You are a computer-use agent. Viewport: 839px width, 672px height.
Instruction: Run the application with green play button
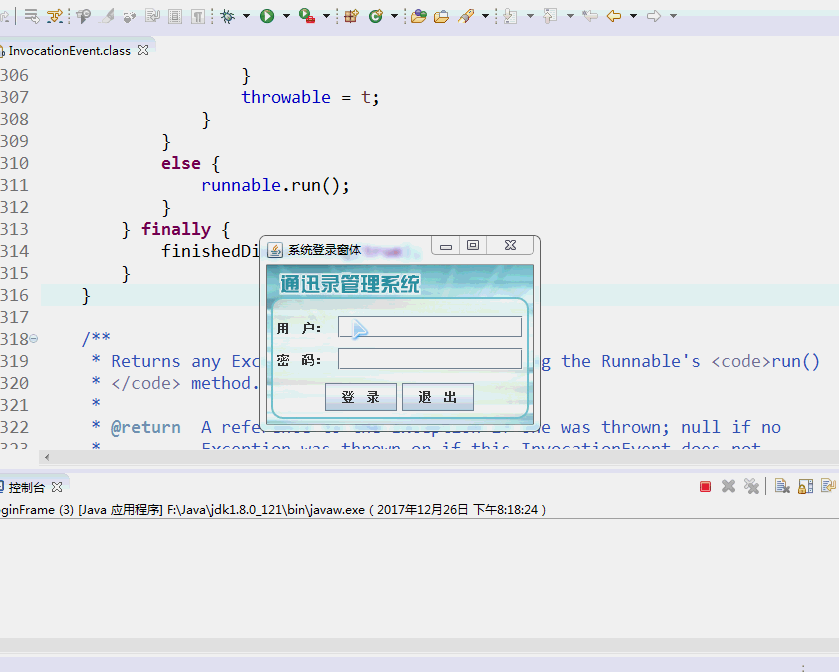[267, 17]
